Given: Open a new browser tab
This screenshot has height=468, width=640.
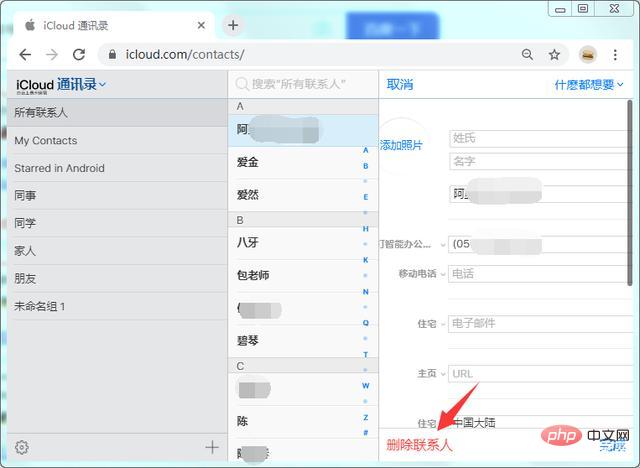Looking at the screenshot, I should [x=233, y=25].
